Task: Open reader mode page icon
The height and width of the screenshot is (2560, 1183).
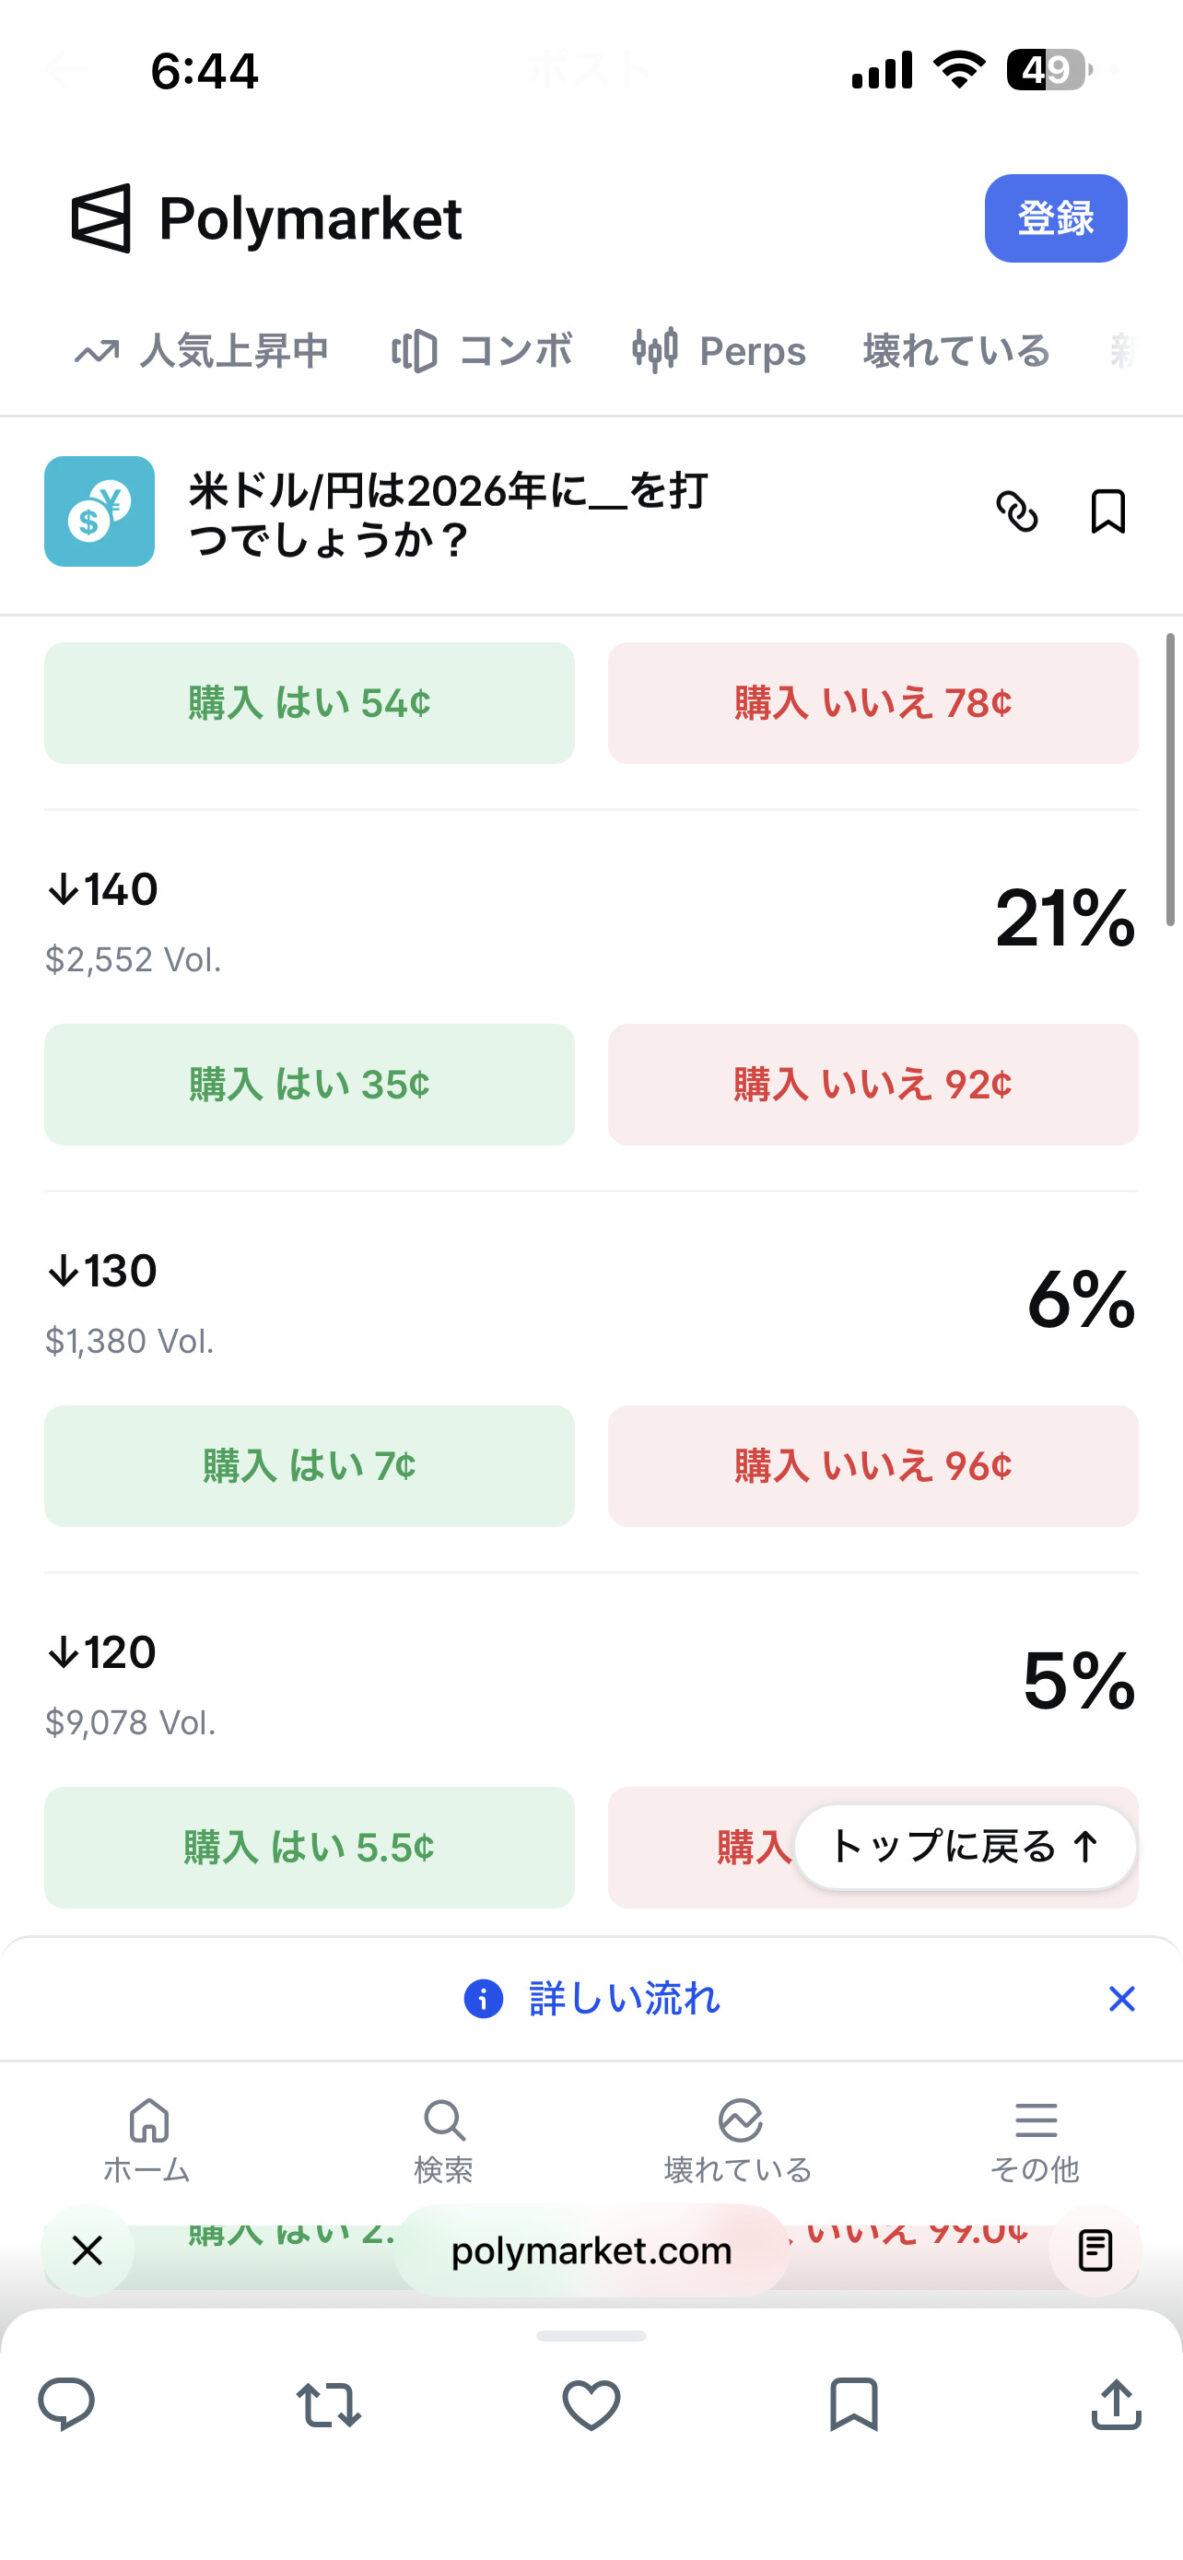Action: click(x=1095, y=2250)
